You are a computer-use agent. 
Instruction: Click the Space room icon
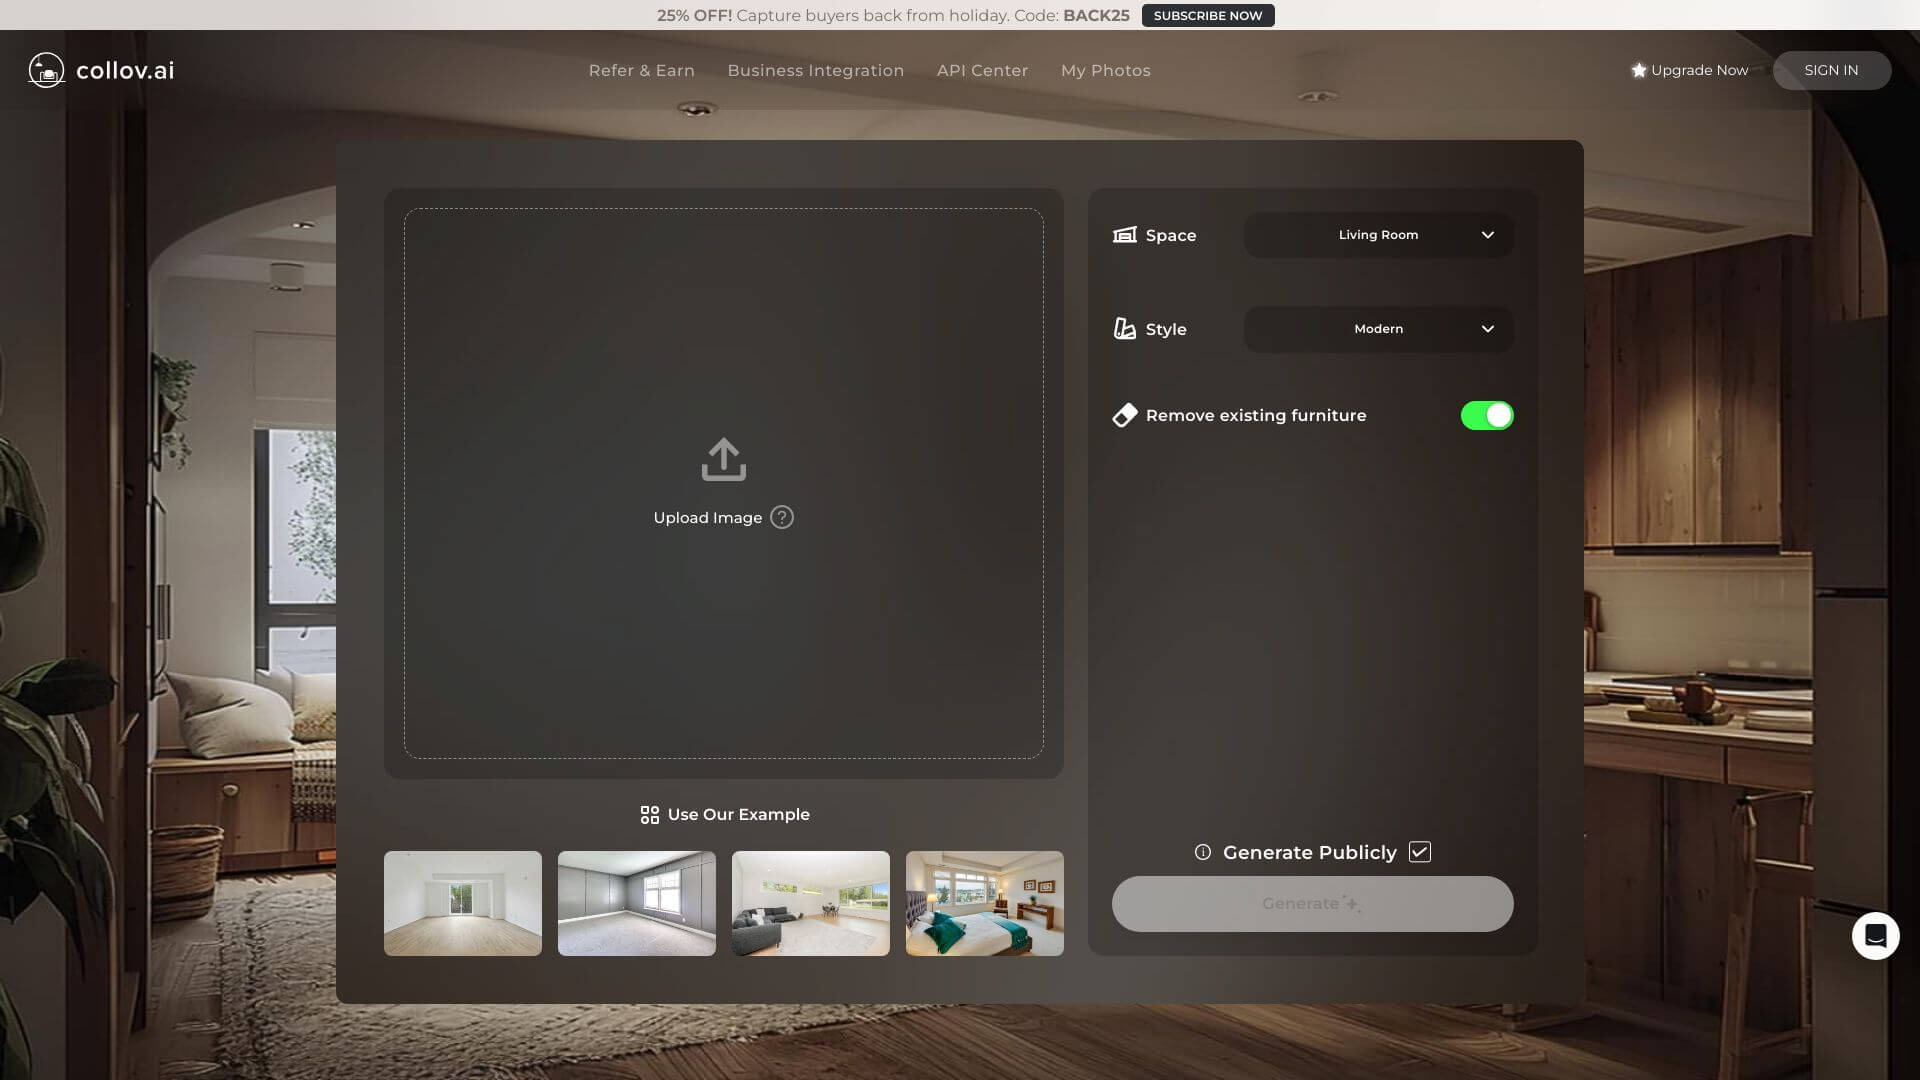point(1125,235)
